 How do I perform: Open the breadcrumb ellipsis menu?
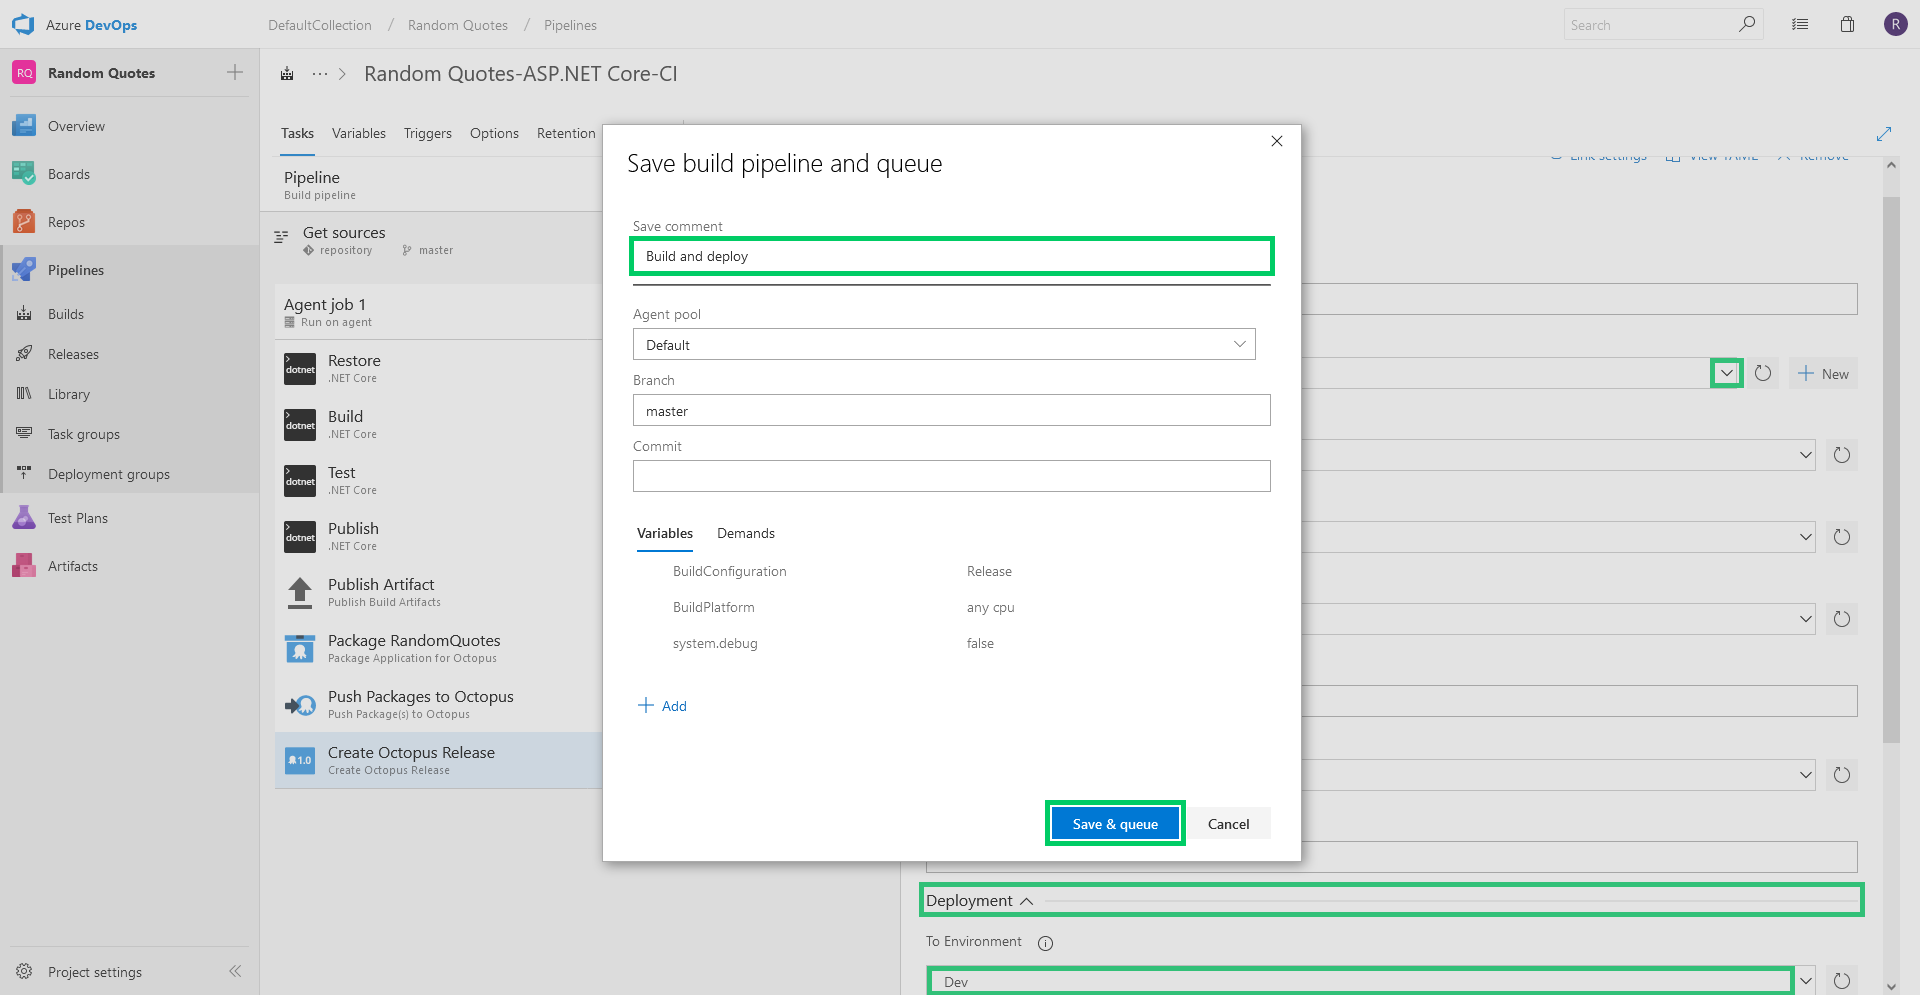(320, 73)
